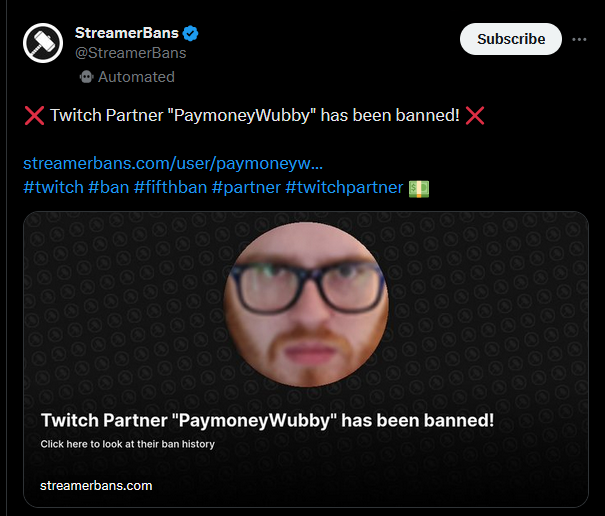Image resolution: width=605 pixels, height=516 pixels.
Task: Open the #ban hashtag
Action: point(108,188)
